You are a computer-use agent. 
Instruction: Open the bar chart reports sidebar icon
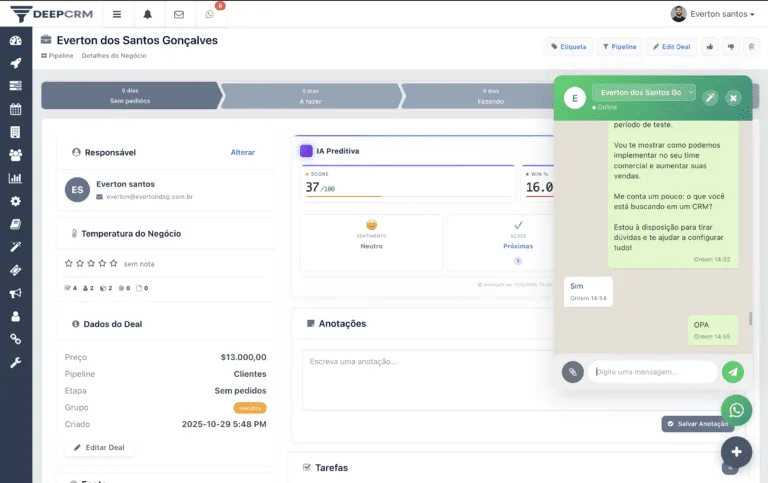[x=16, y=178]
